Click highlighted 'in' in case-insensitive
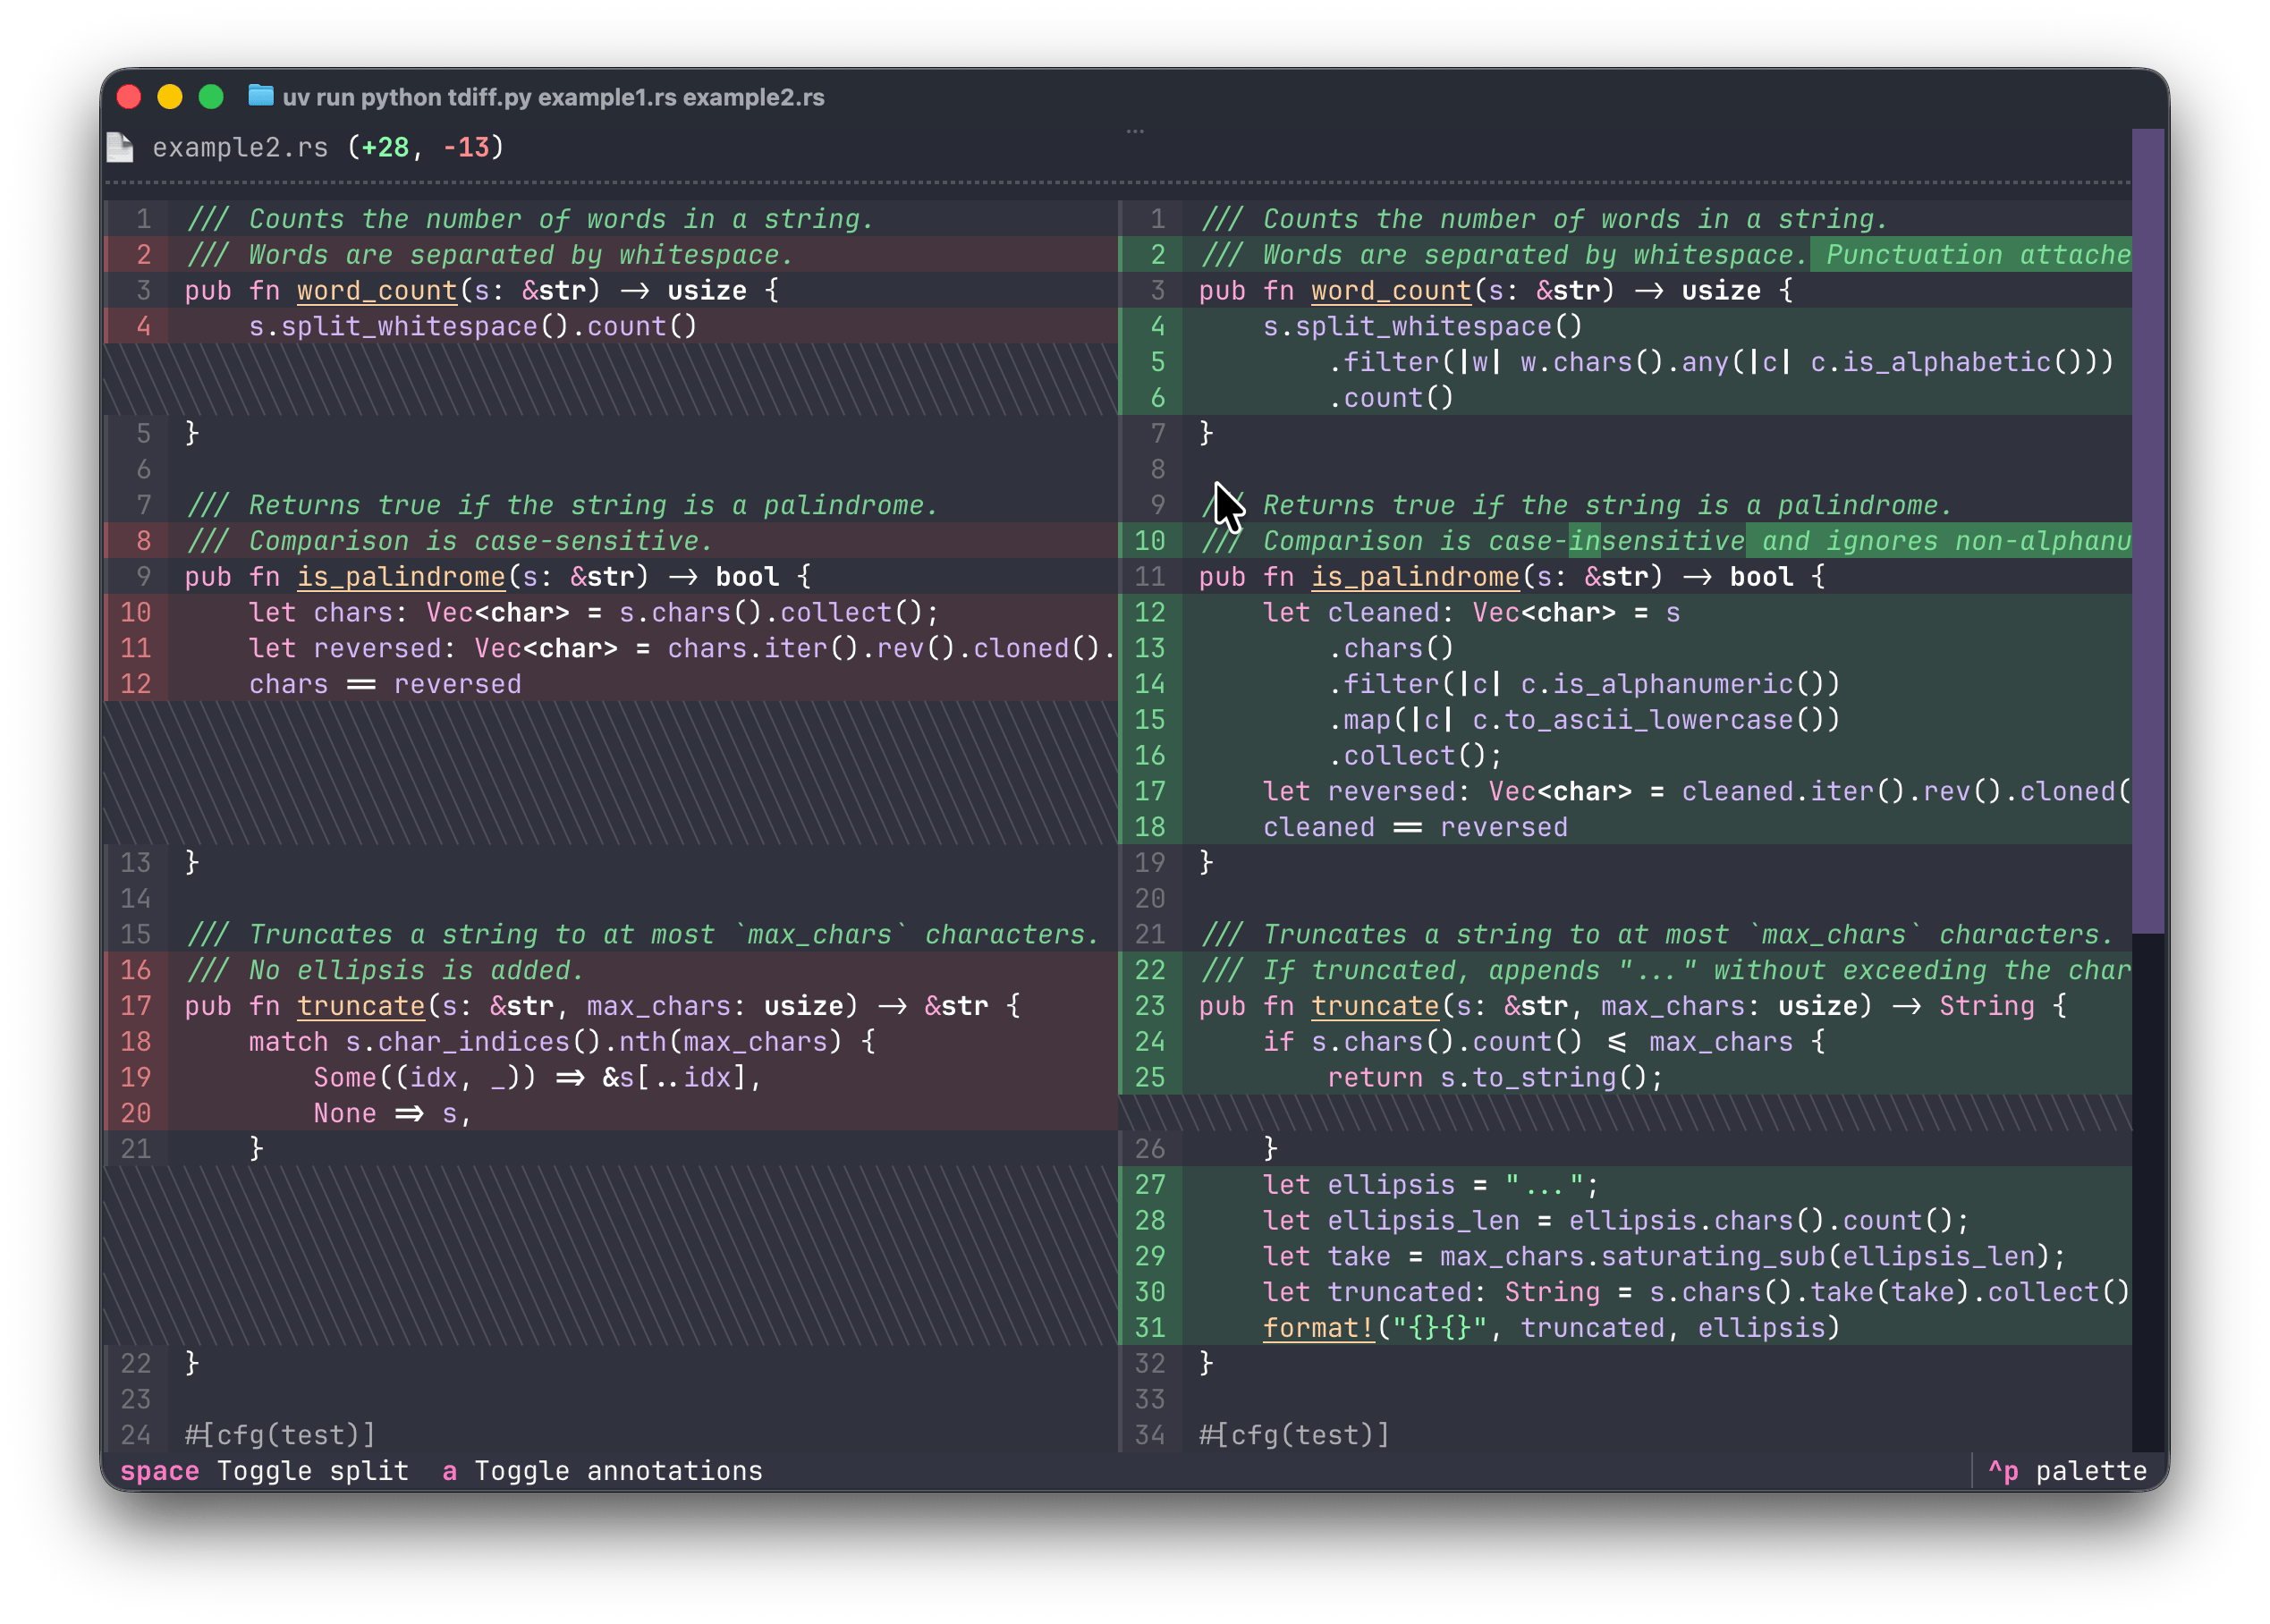 pos(1584,541)
